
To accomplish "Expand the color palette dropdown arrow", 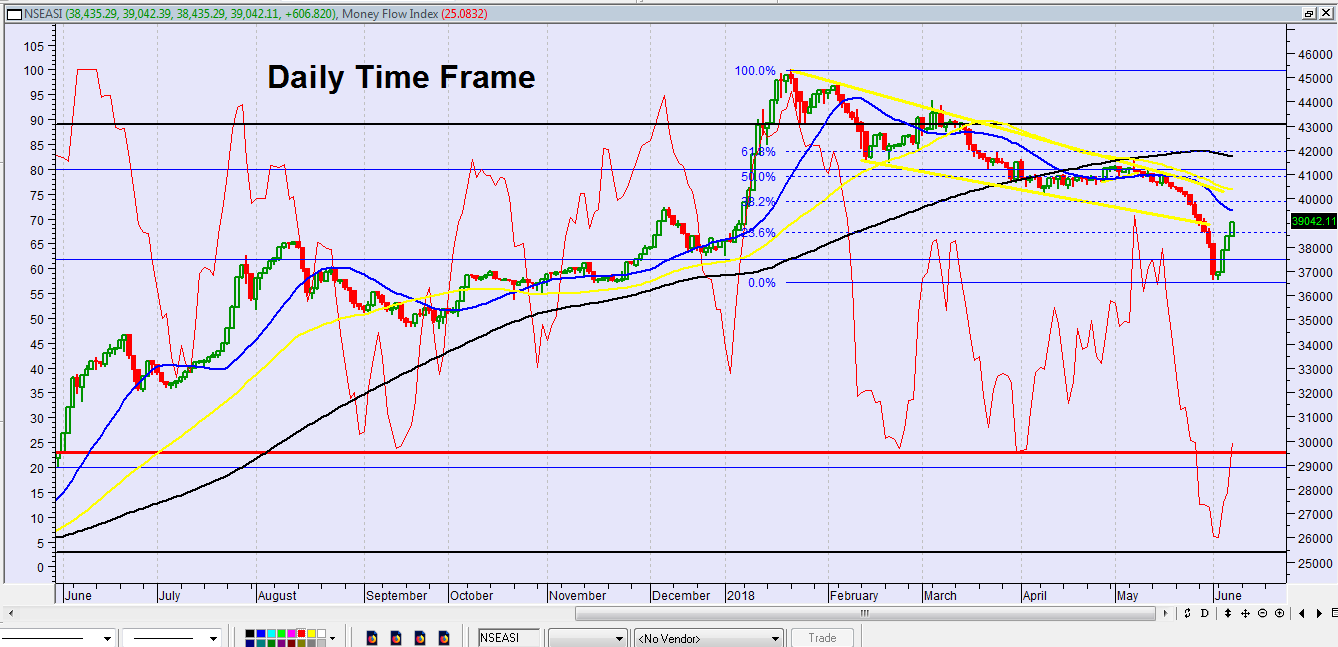I will click(332, 637).
